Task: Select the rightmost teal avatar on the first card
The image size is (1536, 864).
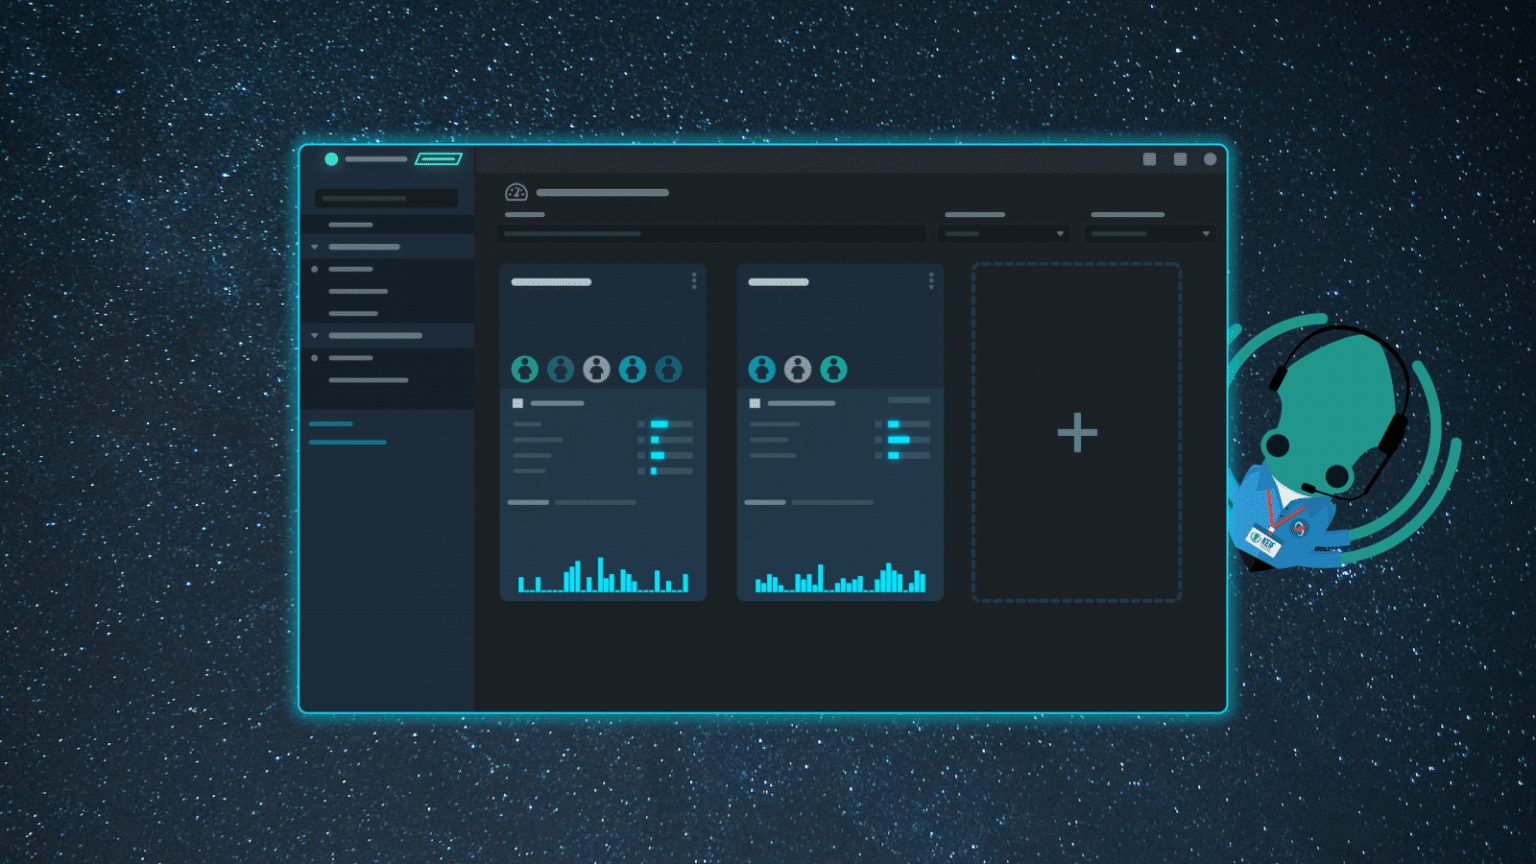Action: (x=668, y=369)
